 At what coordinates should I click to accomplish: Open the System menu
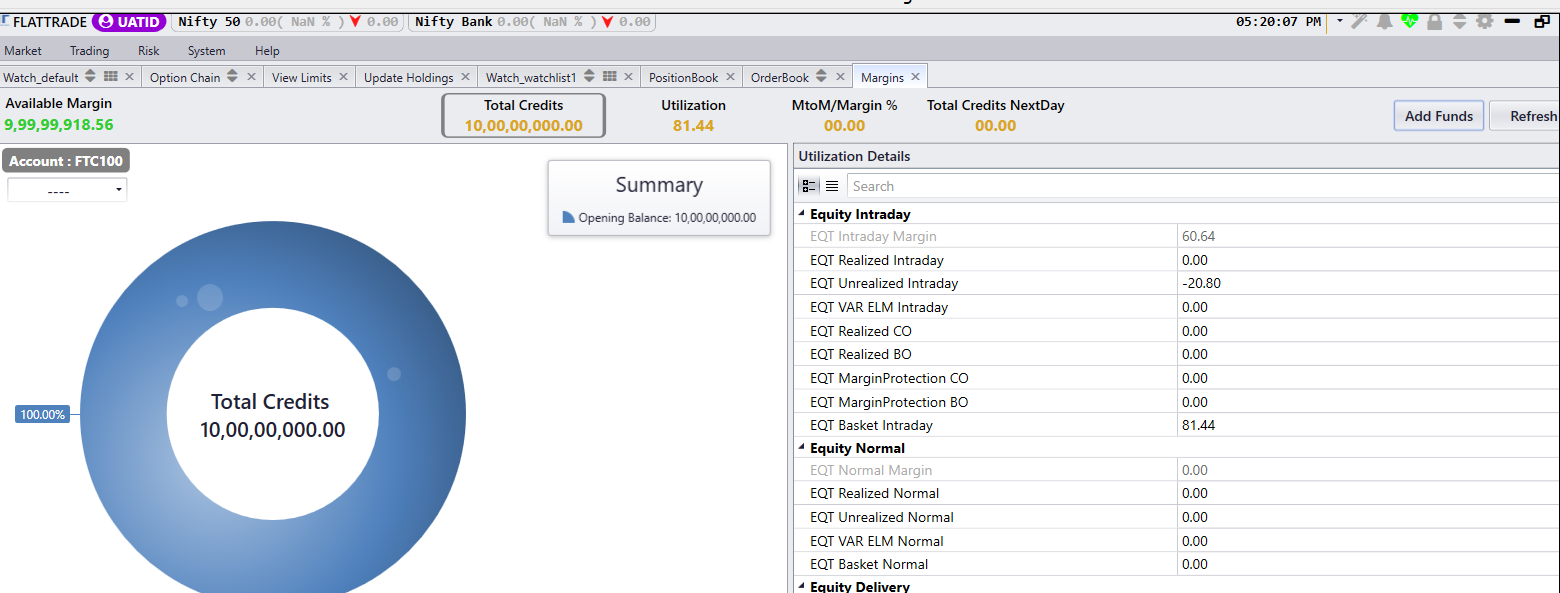pos(207,50)
